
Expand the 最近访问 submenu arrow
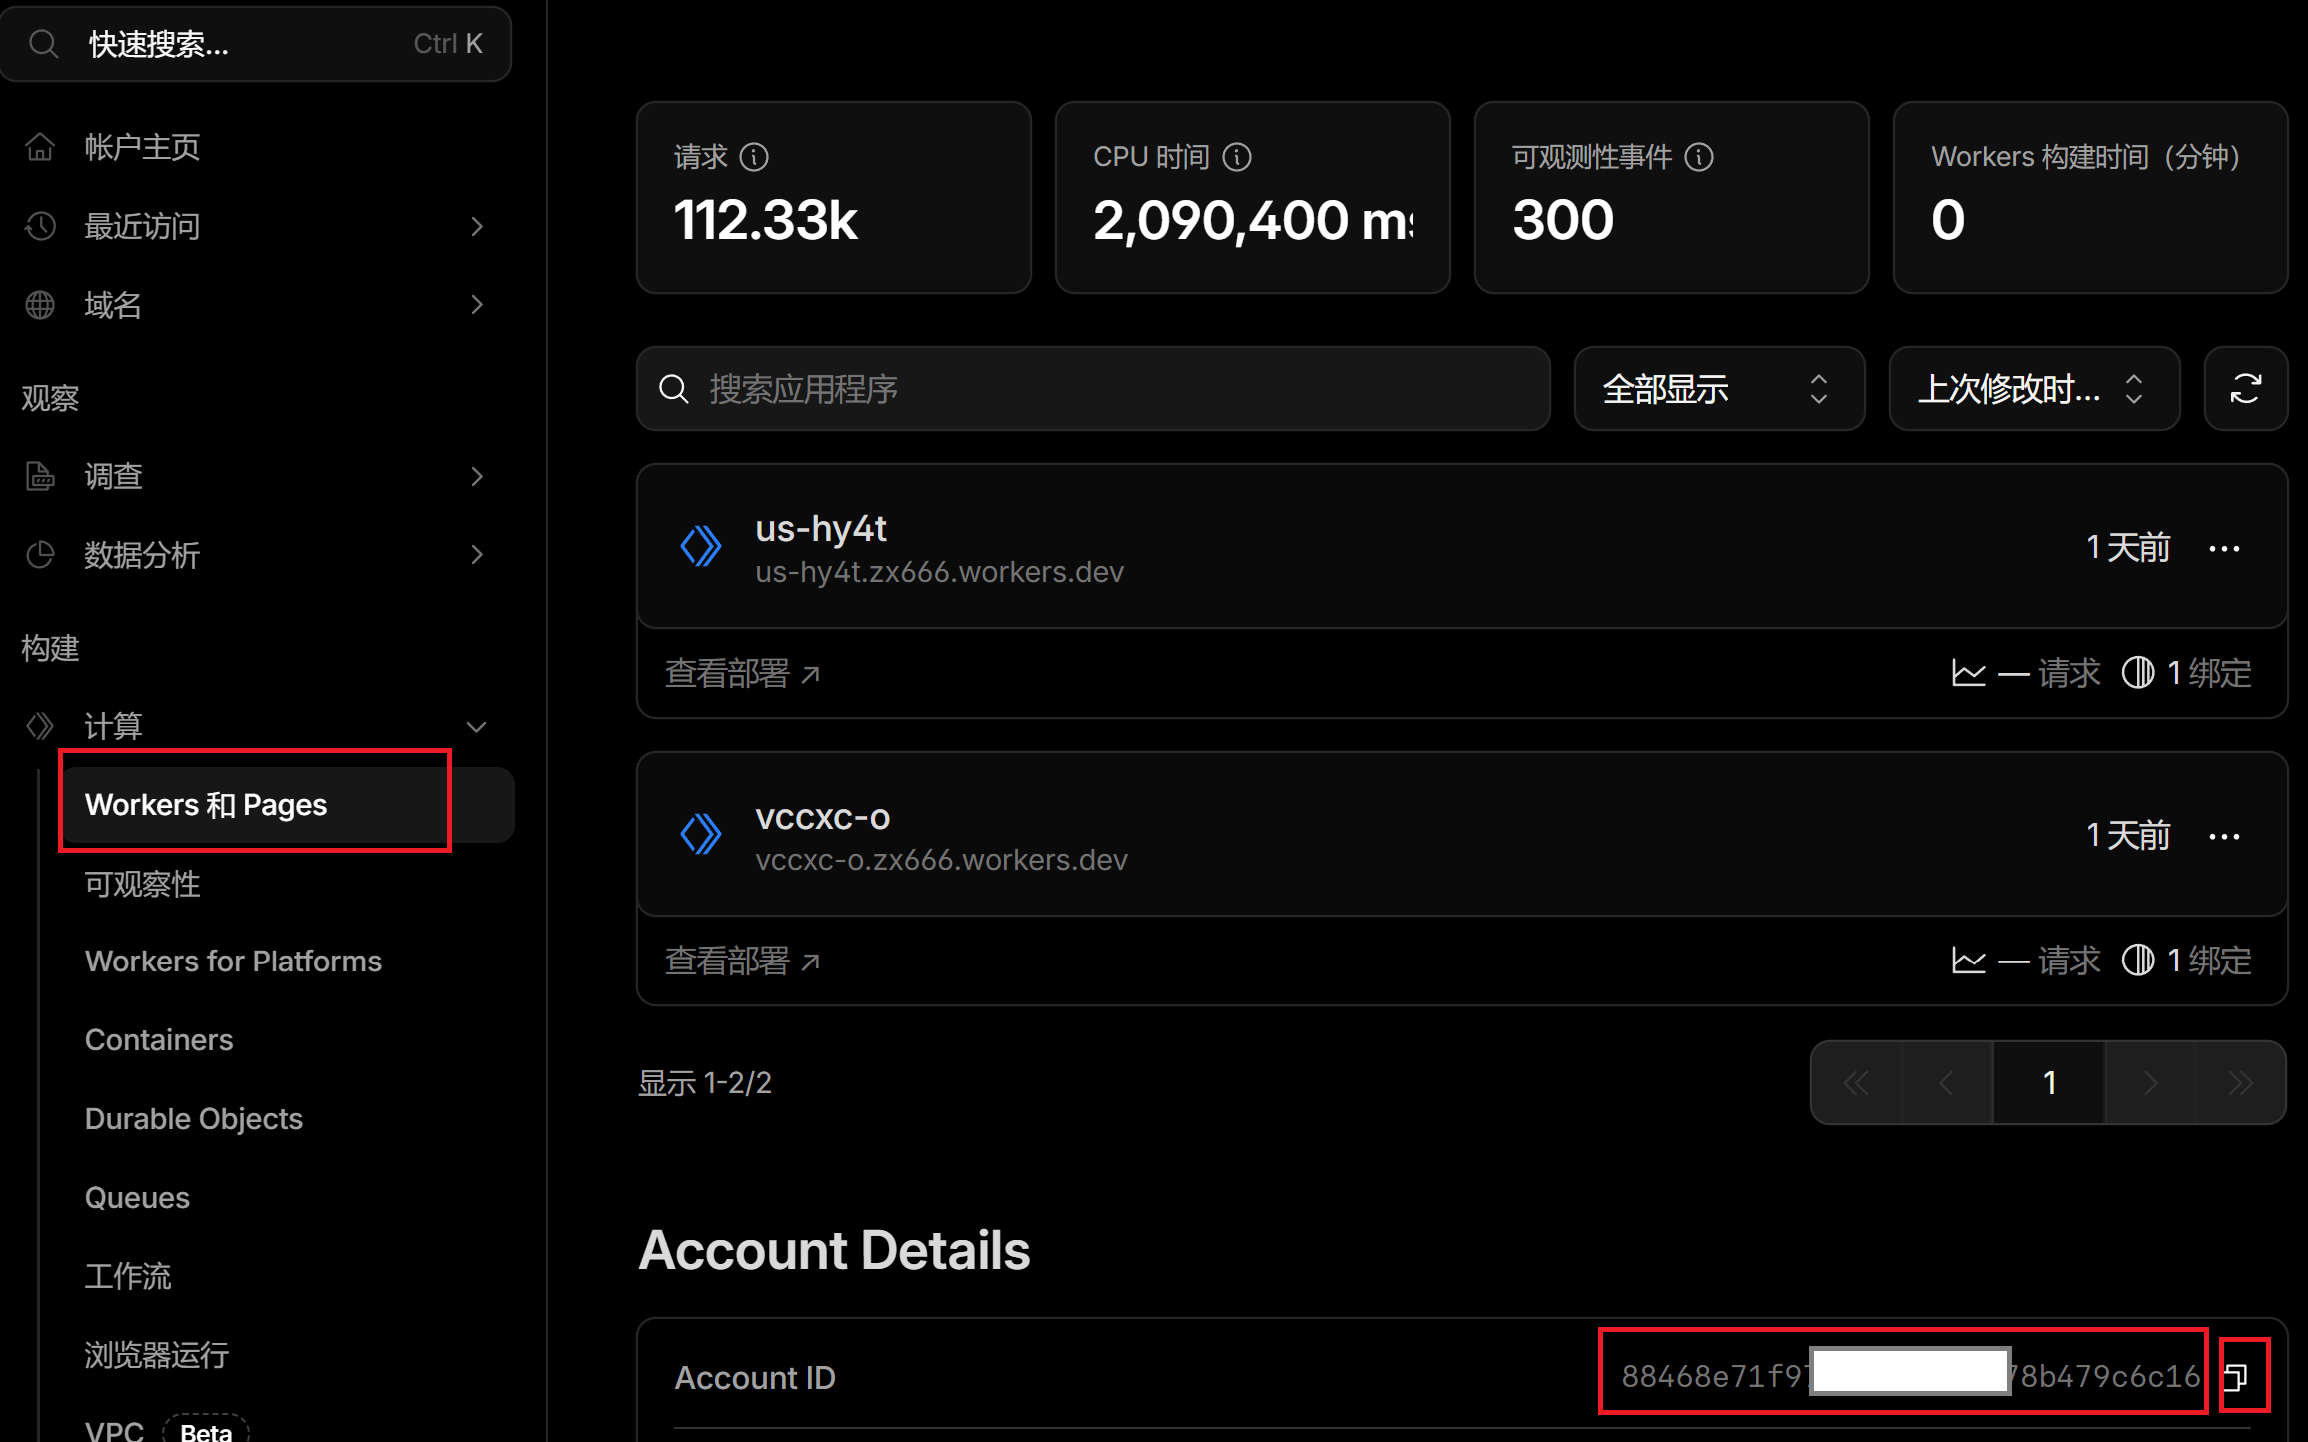click(x=477, y=226)
